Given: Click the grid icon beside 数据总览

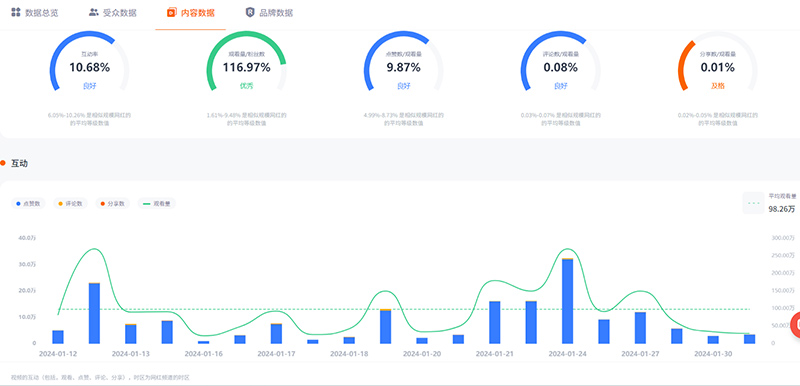Looking at the screenshot, I should (16, 12).
